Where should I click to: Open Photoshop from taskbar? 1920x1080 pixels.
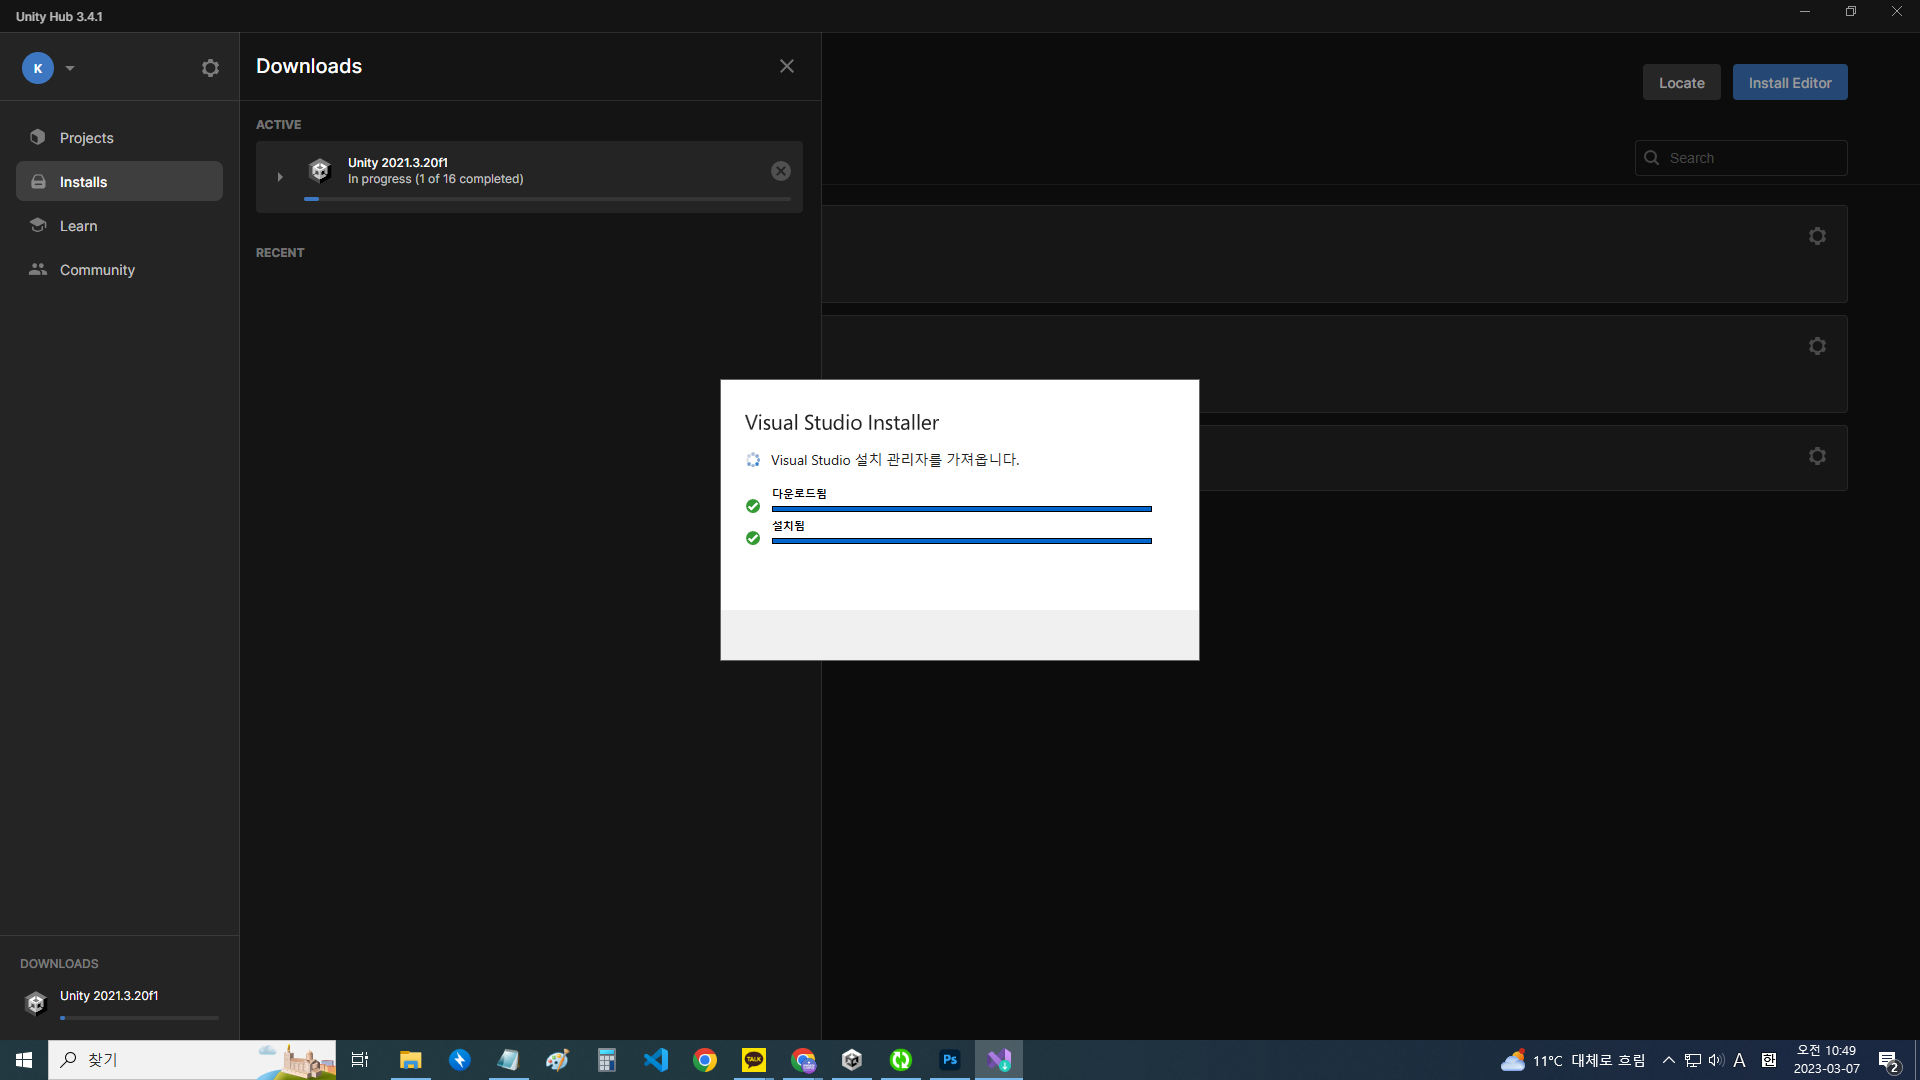pos(950,1060)
